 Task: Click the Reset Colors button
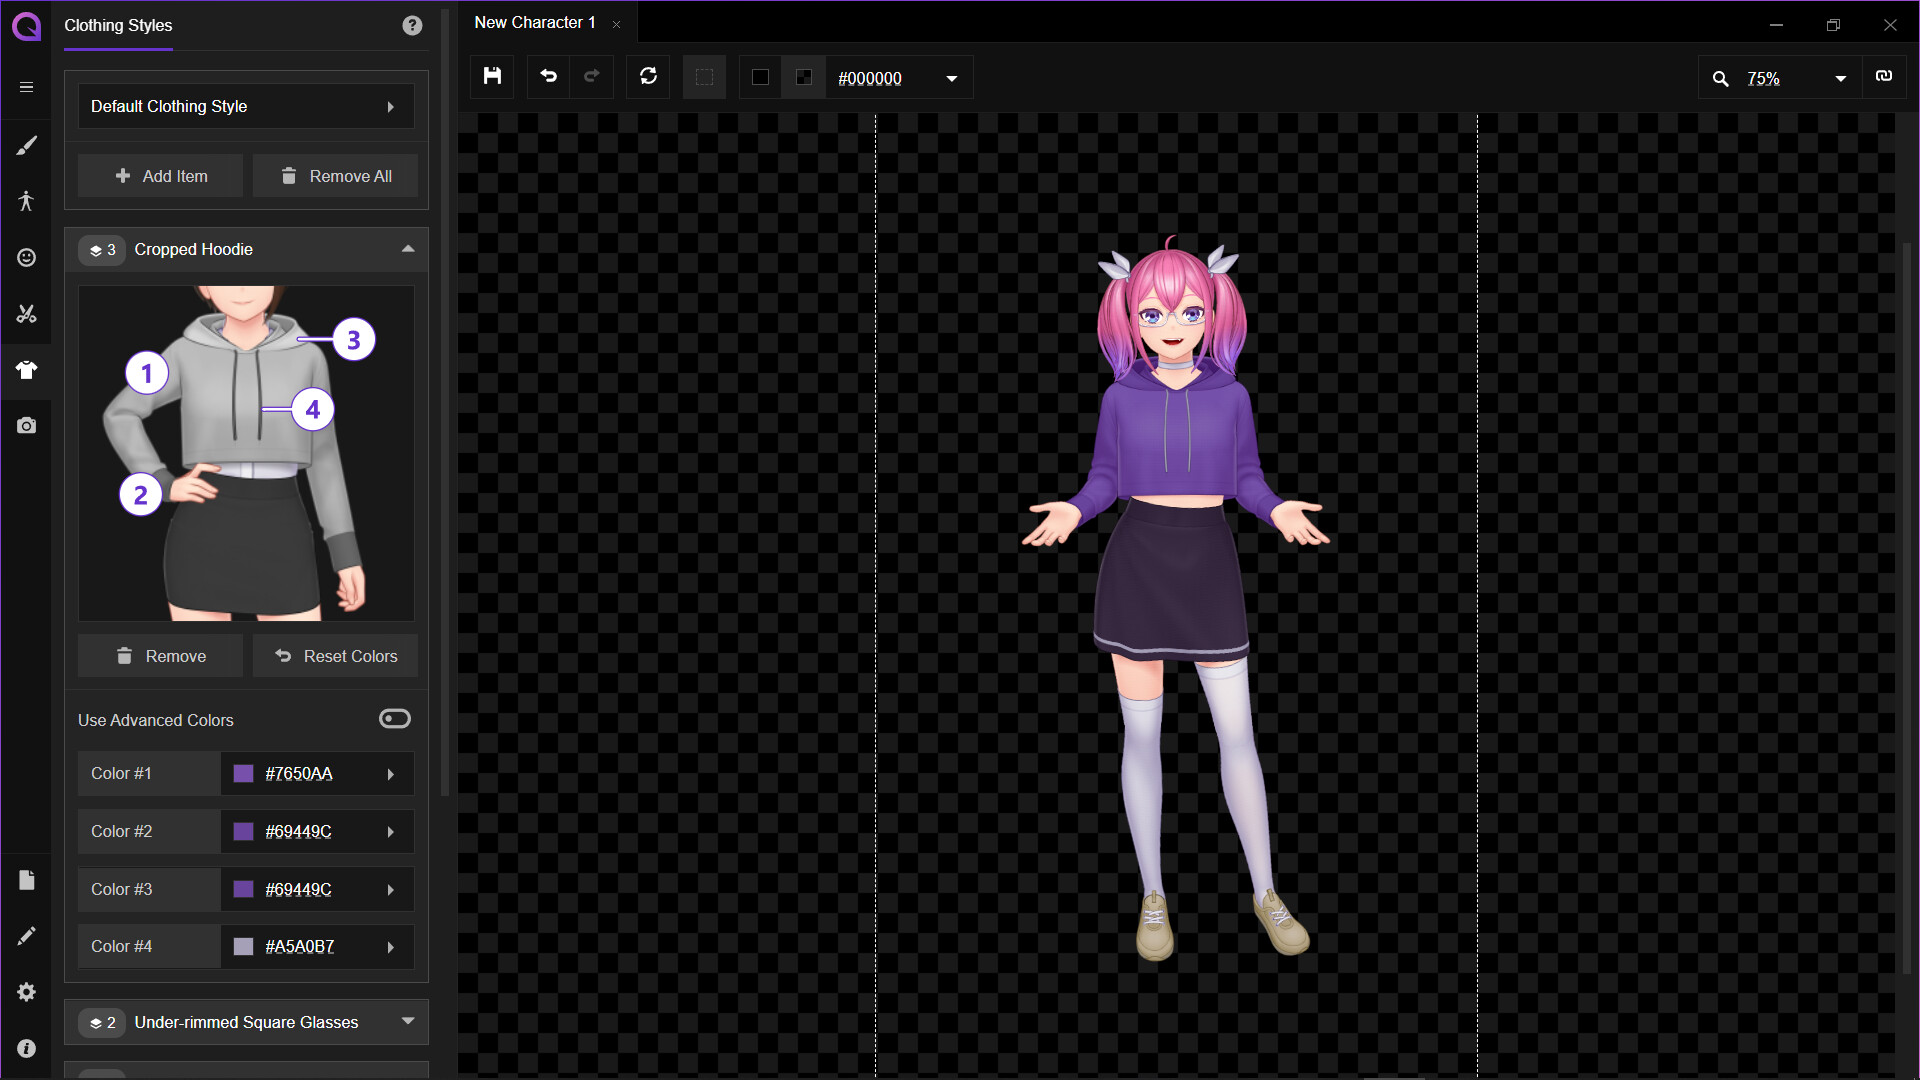tap(336, 656)
